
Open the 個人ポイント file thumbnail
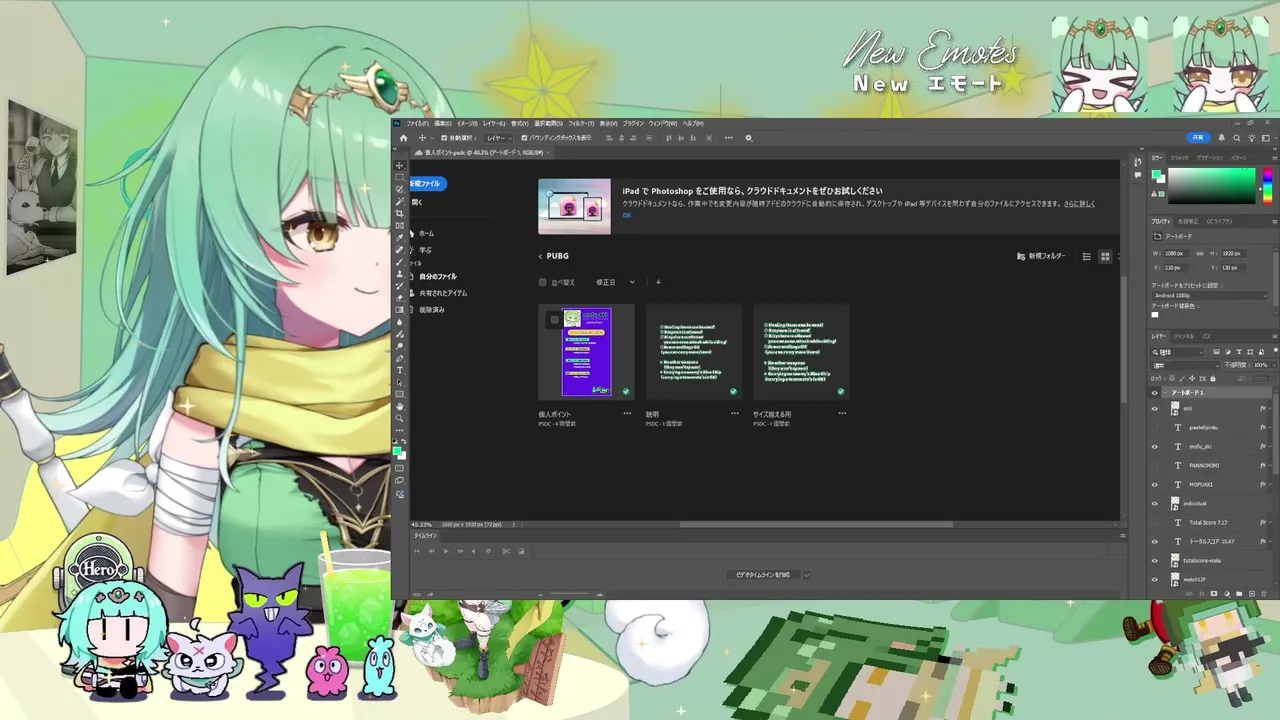click(x=587, y=352)
